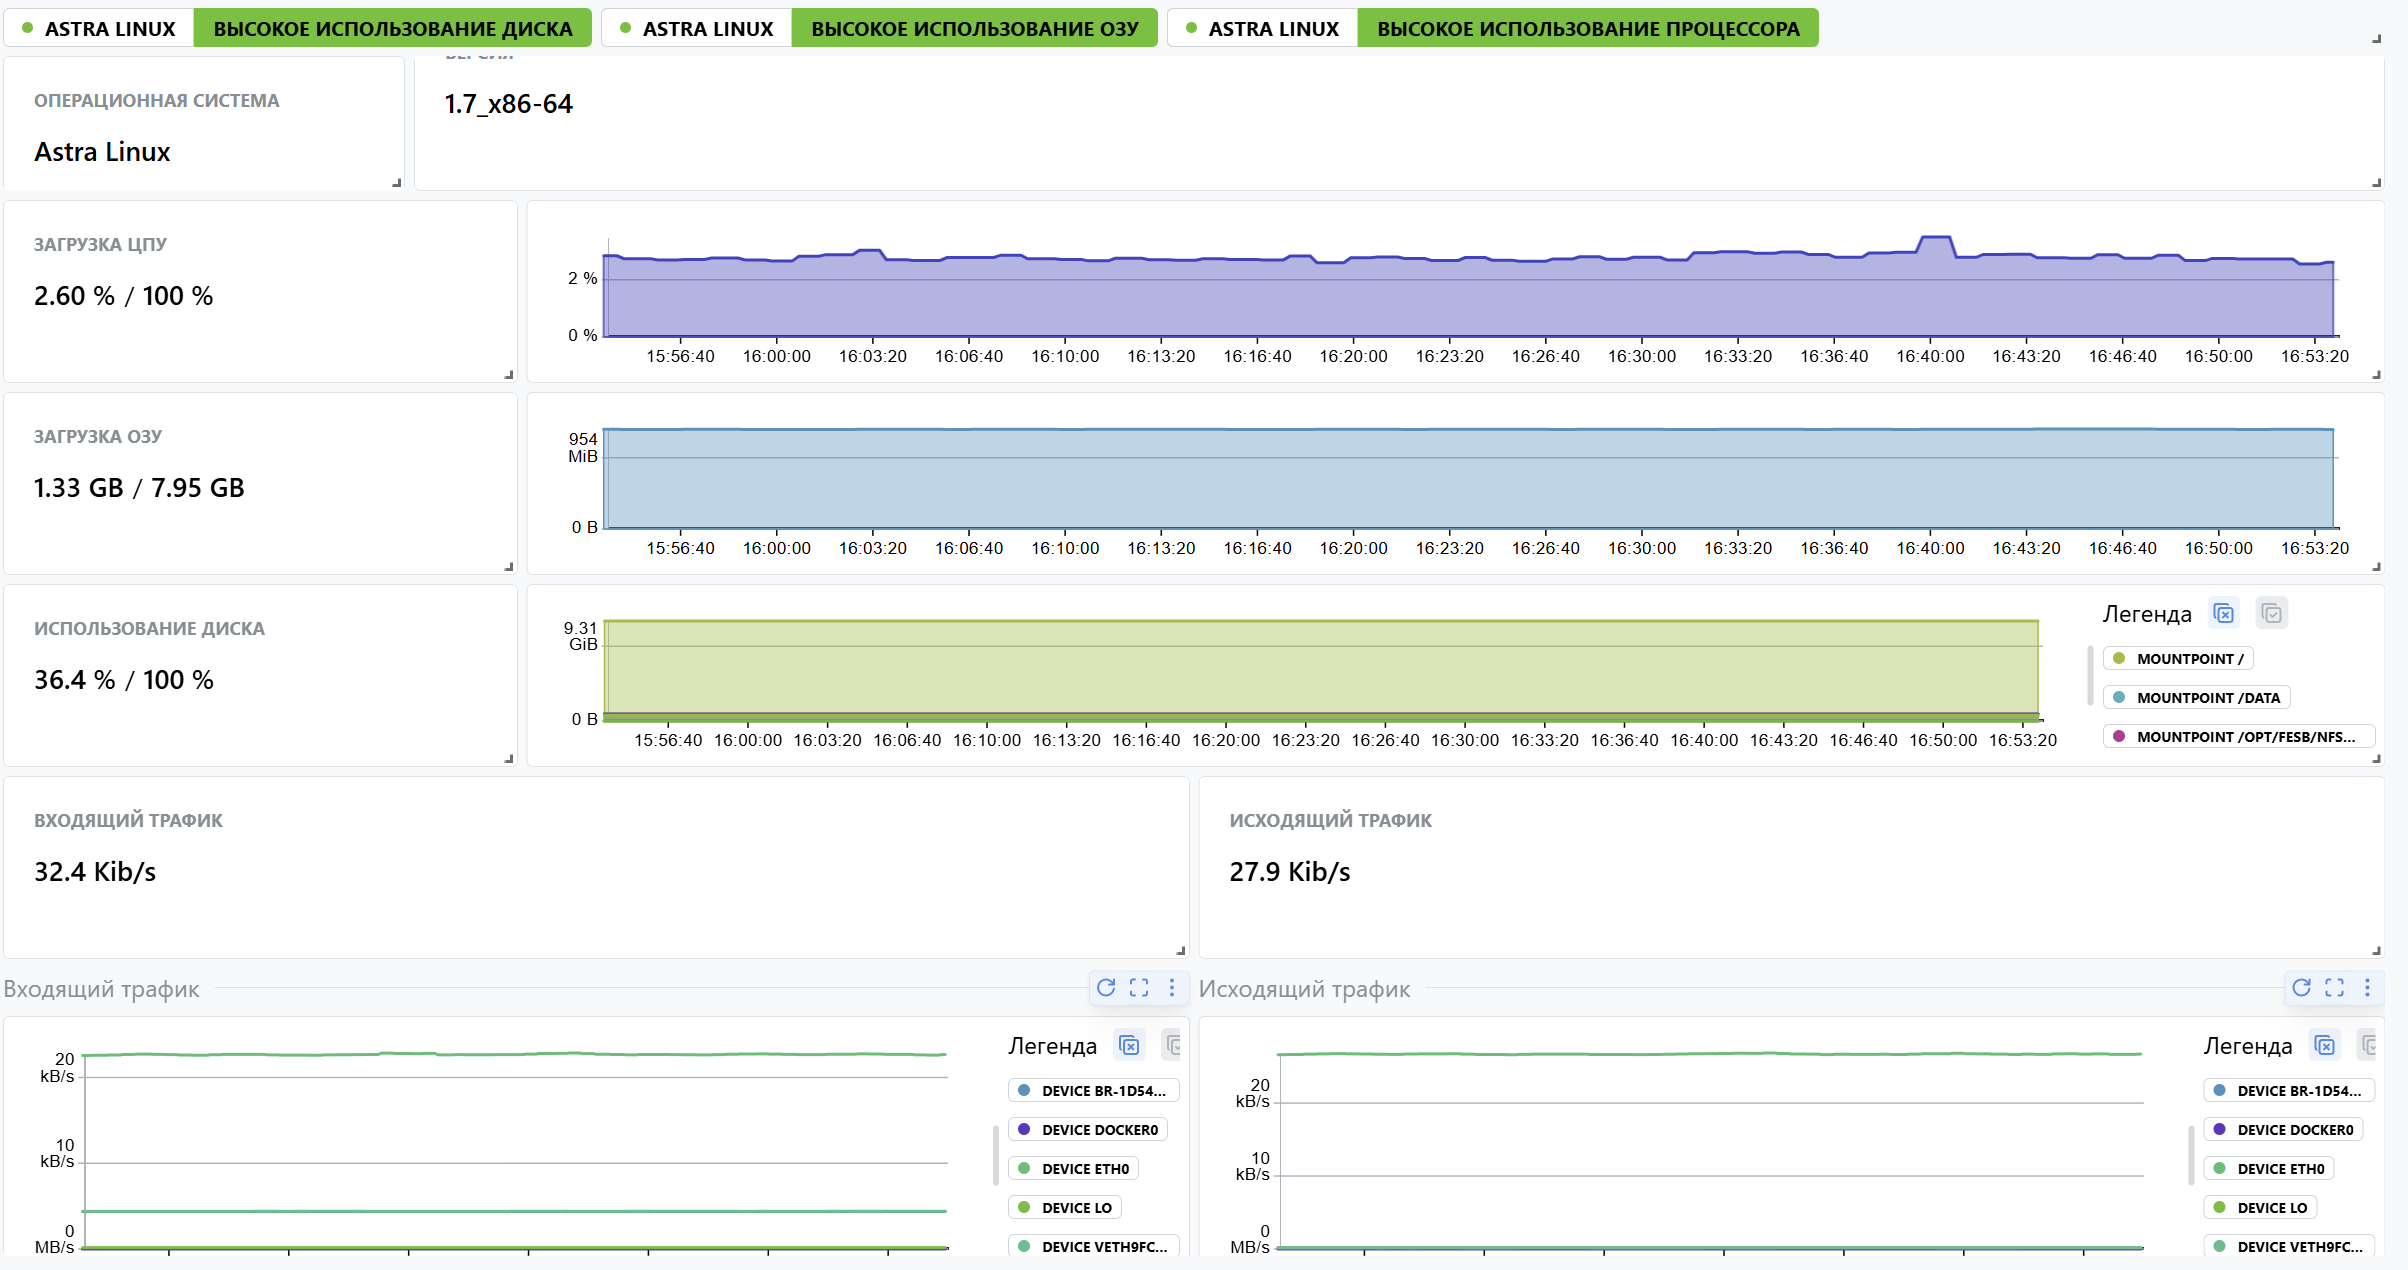Click resize handle of Операционная система widget
The image size is (2408, 1270).
click(397, 183)
